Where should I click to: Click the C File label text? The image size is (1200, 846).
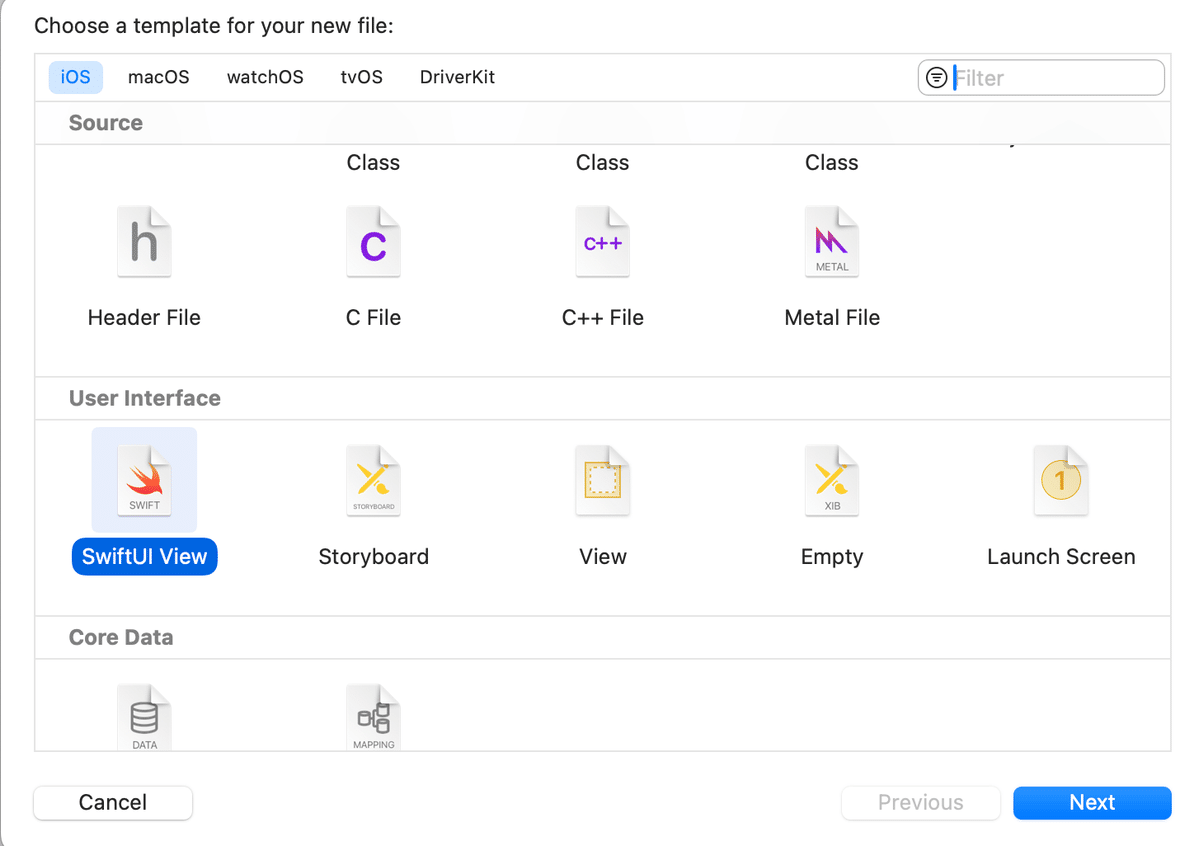click(x=373, y=318)
